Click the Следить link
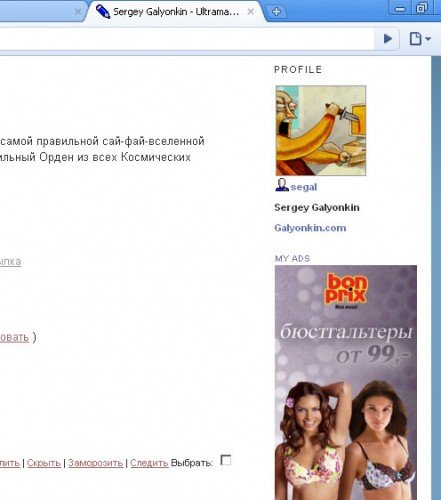This screenshot has width=441, height=500. tap(149, 463)
